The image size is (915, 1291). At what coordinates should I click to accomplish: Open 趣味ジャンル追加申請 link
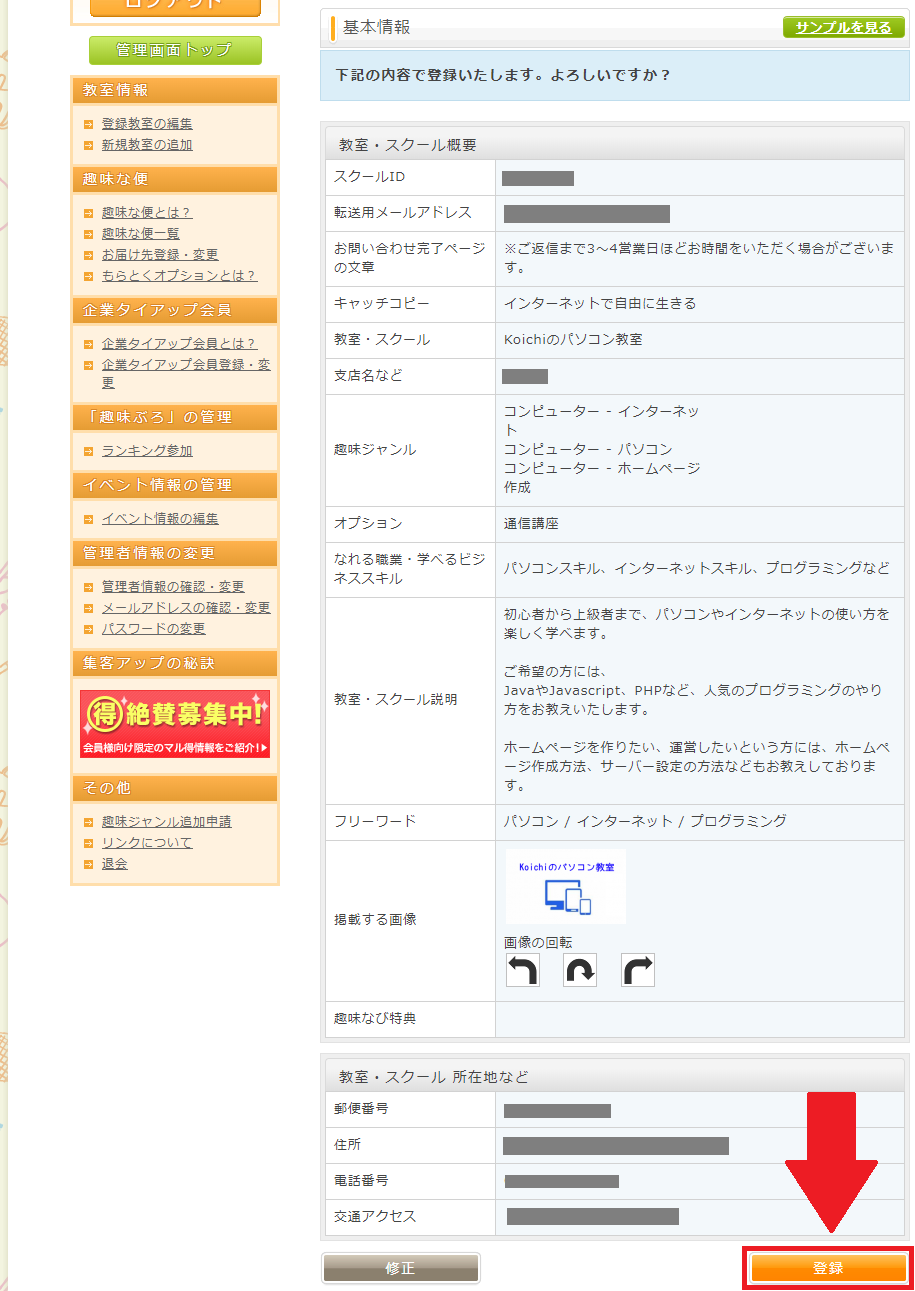coord(167,822)
